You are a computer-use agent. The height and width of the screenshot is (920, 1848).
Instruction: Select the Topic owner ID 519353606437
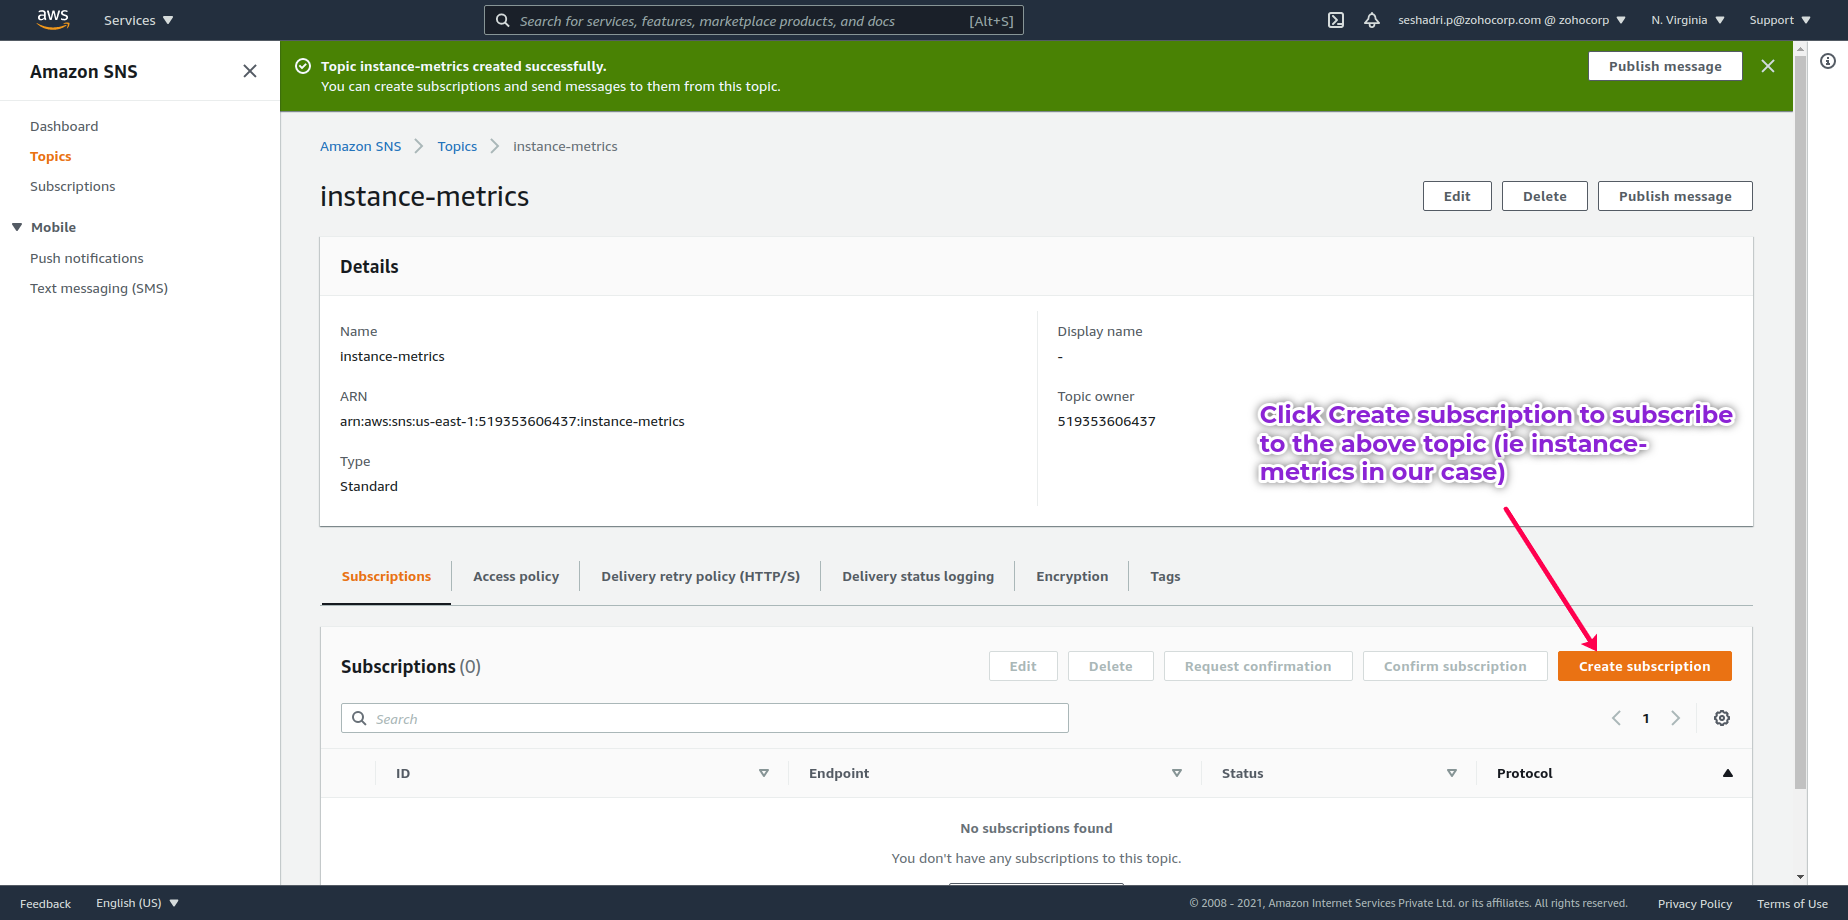[1106, 421]
